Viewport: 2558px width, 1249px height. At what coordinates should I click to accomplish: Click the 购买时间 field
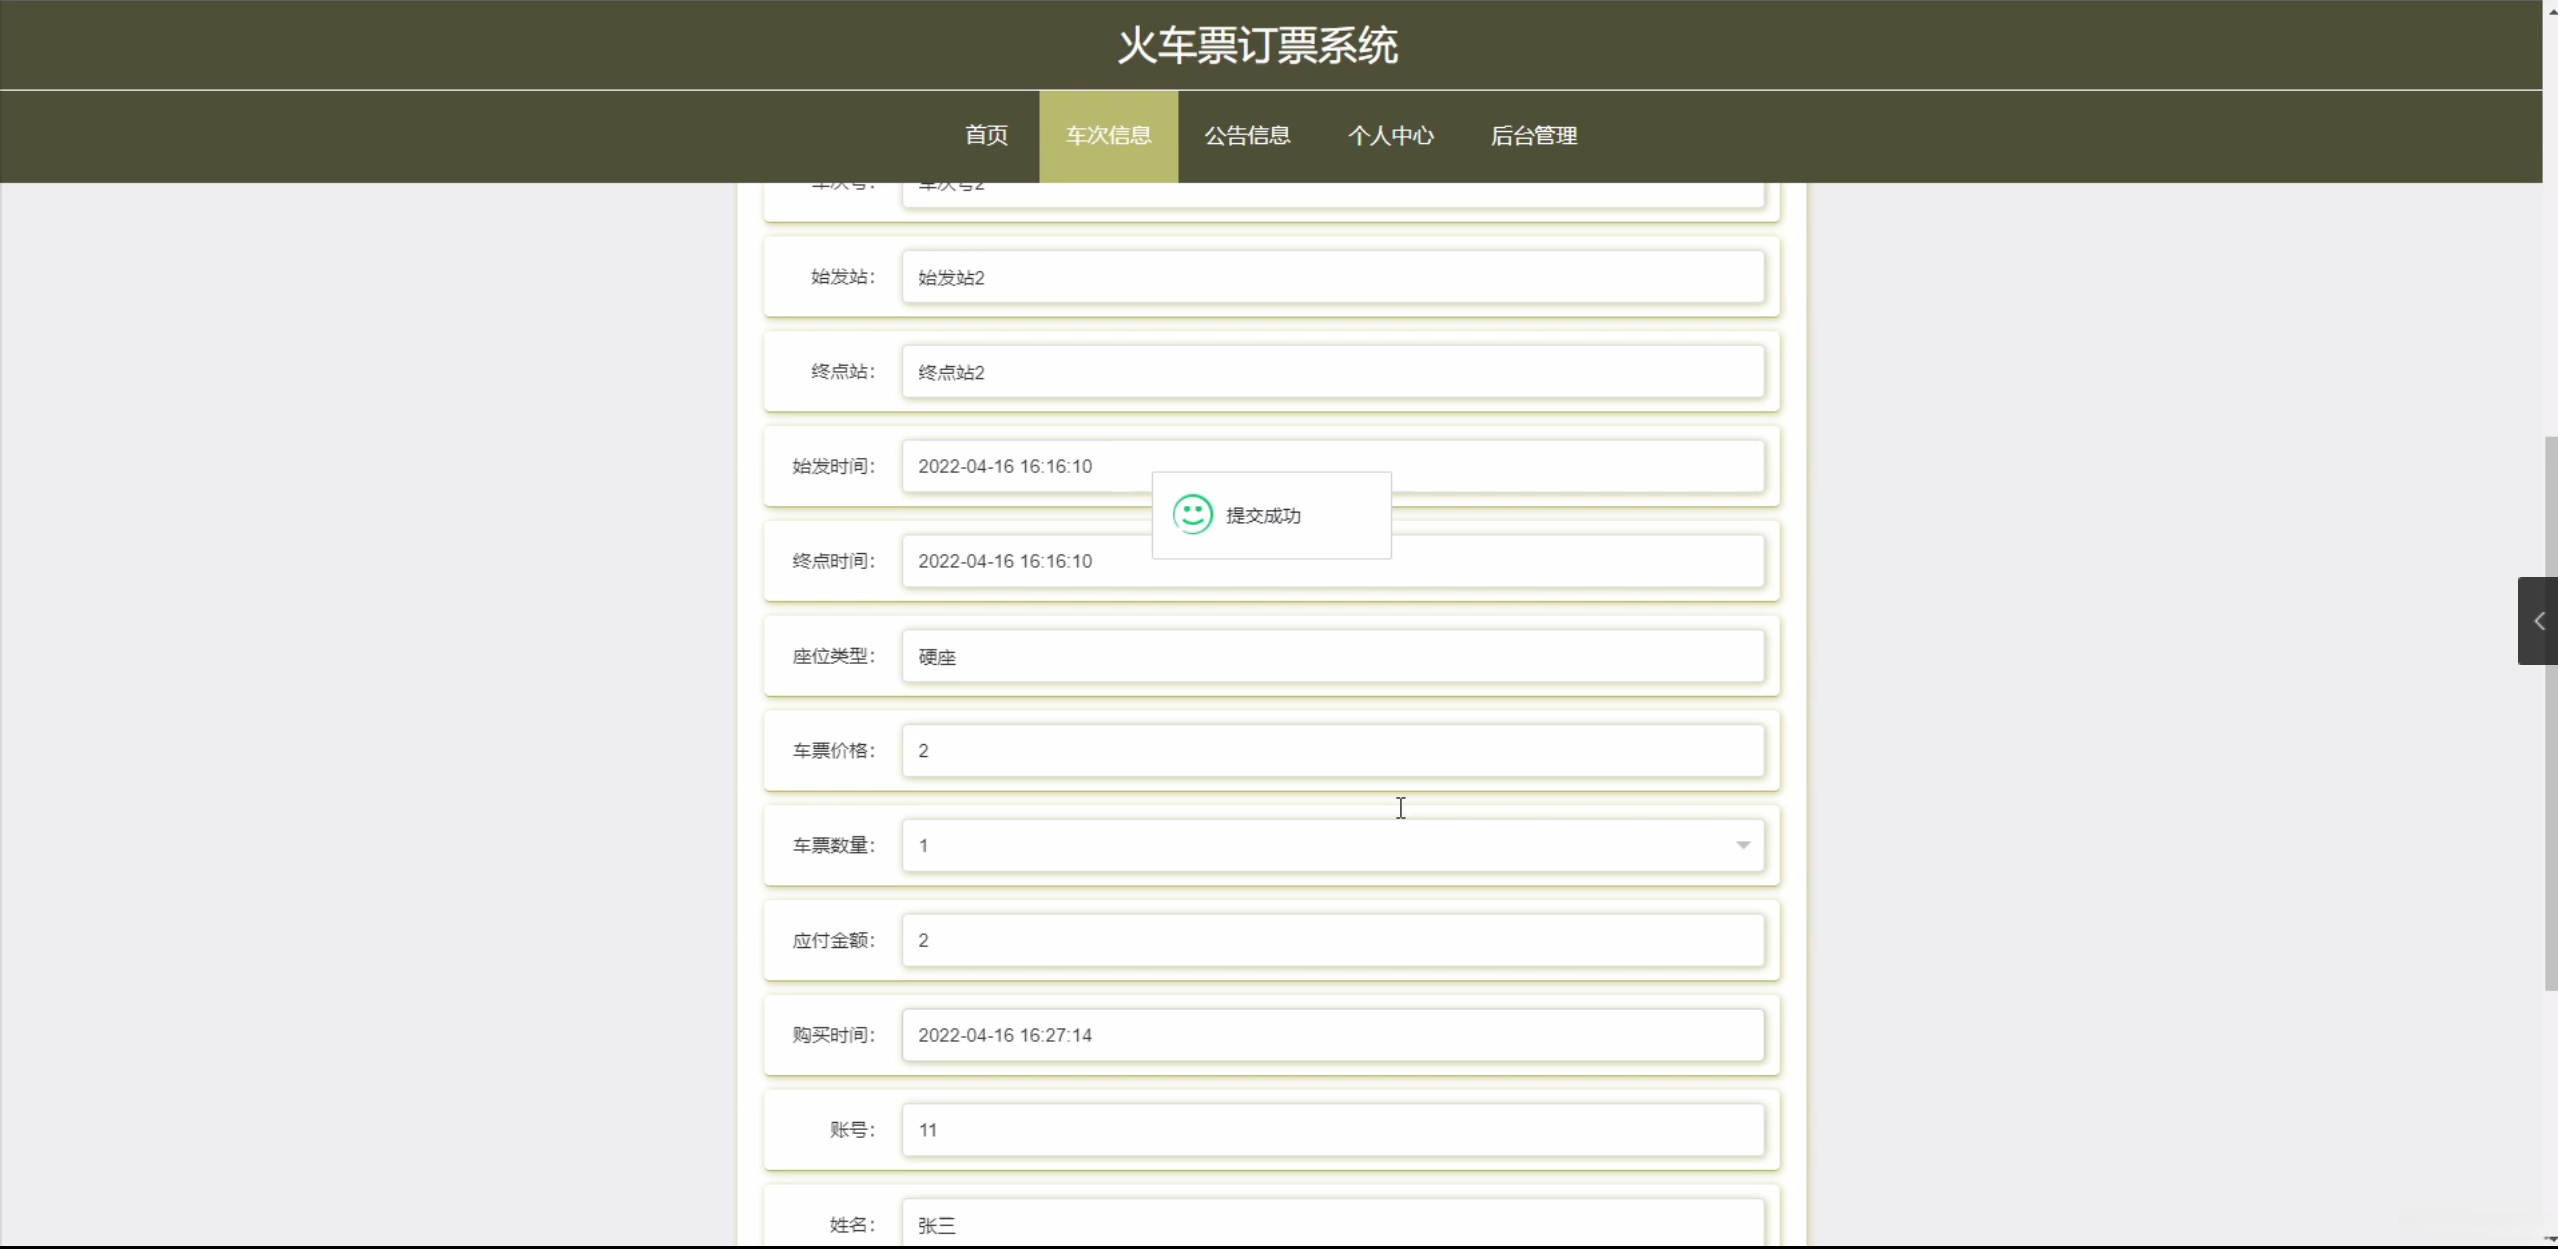(x=1332, y=1035)
